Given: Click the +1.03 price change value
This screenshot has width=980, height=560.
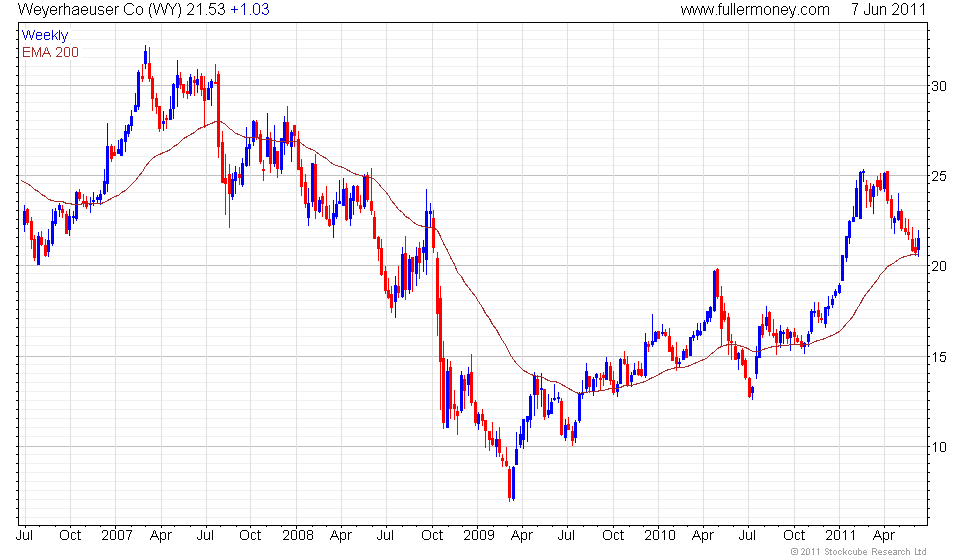Looking at the screenshot, I should tap(250, 9).
